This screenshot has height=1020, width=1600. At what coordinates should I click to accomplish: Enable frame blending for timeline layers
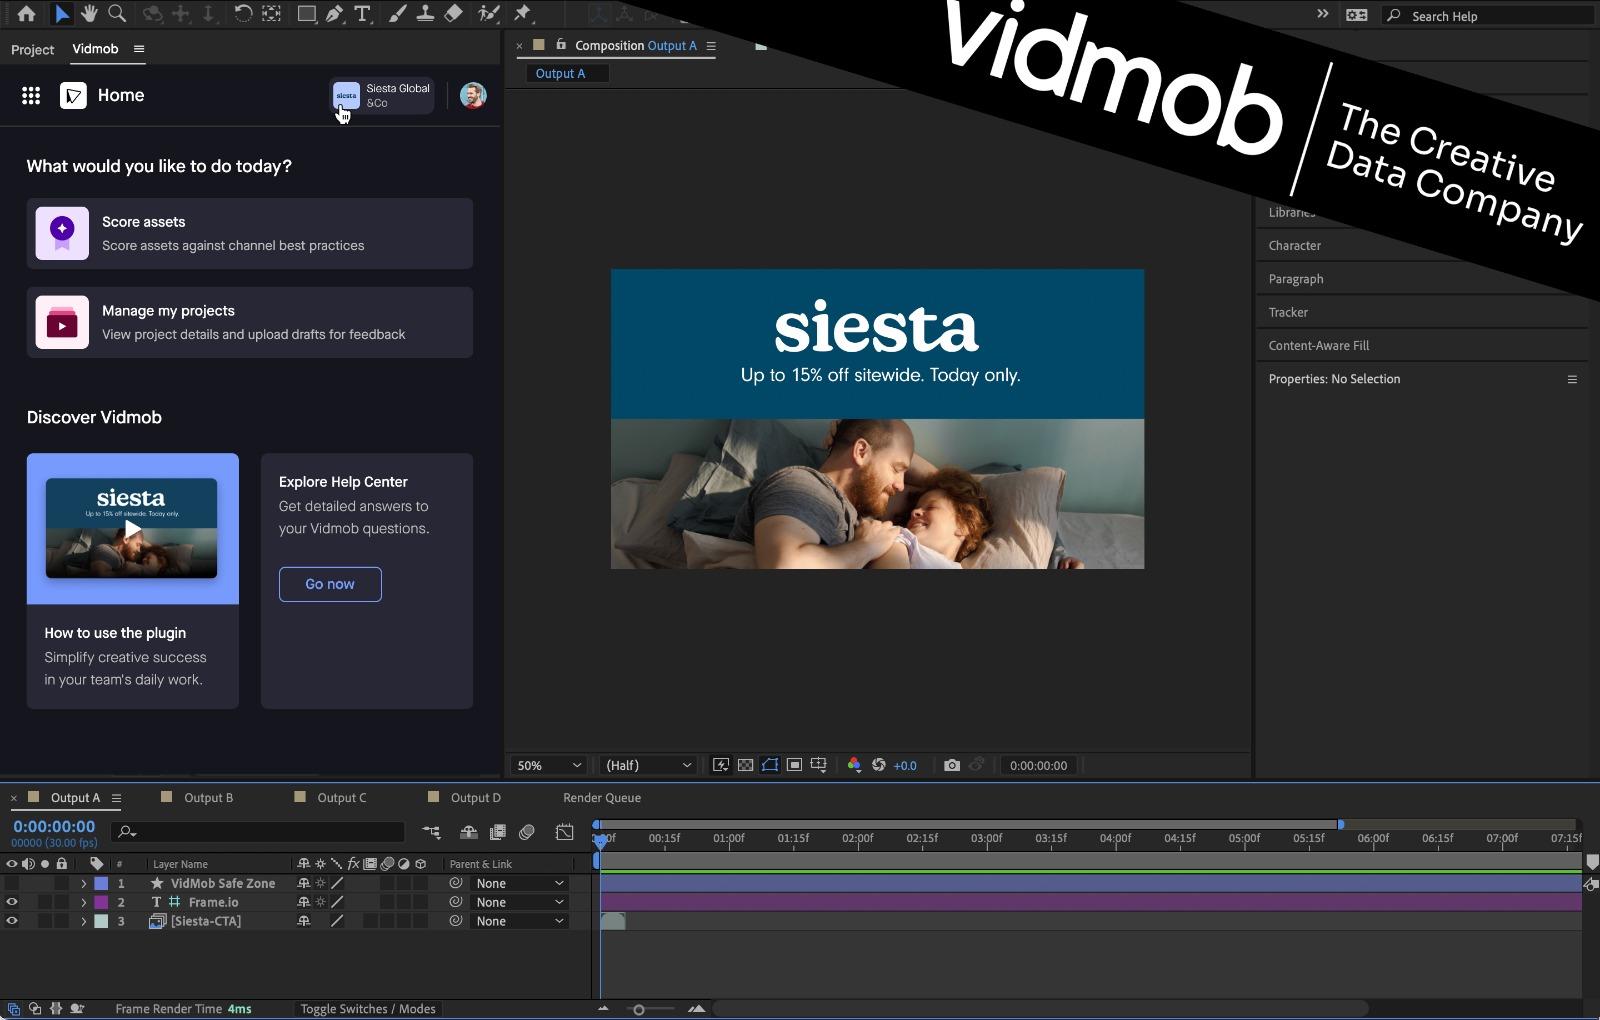tap(497, 832)
